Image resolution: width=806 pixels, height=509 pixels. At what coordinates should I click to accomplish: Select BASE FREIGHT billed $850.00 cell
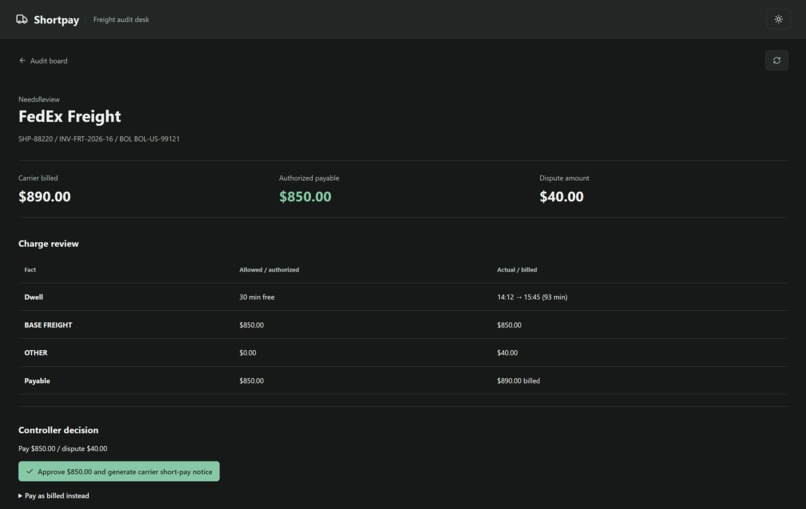(x=509, y=325)
